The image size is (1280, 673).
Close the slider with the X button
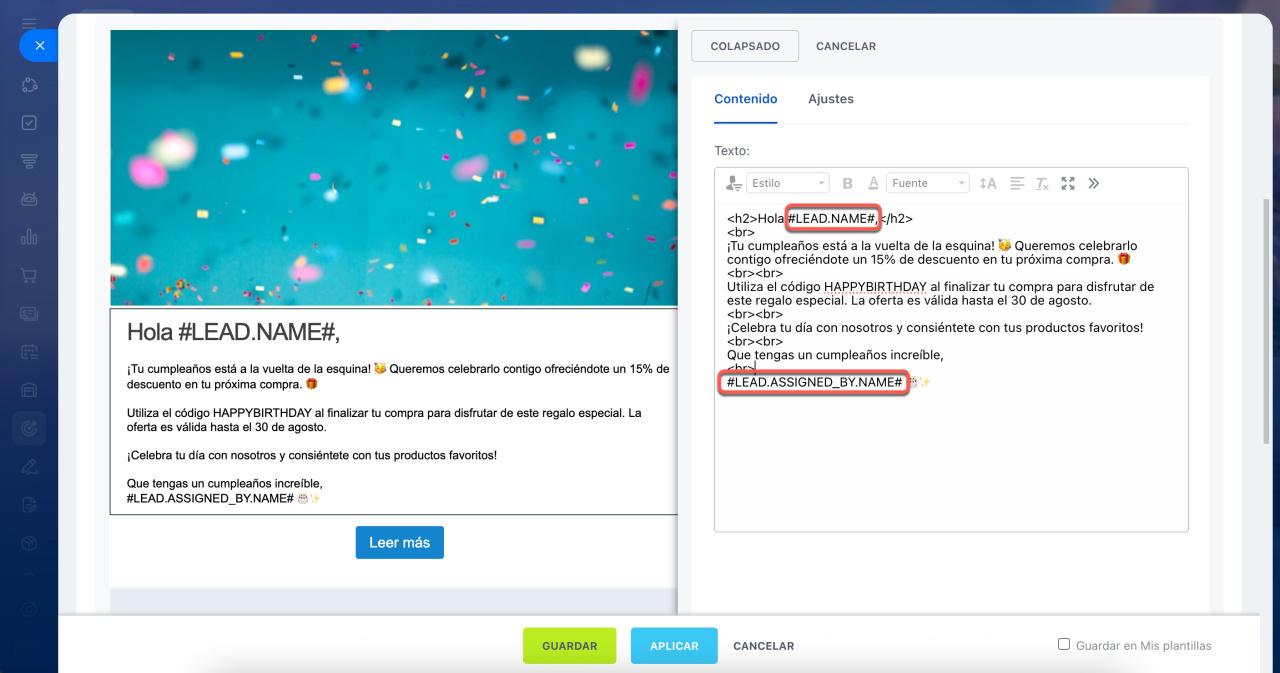click(x=39, y=45)
